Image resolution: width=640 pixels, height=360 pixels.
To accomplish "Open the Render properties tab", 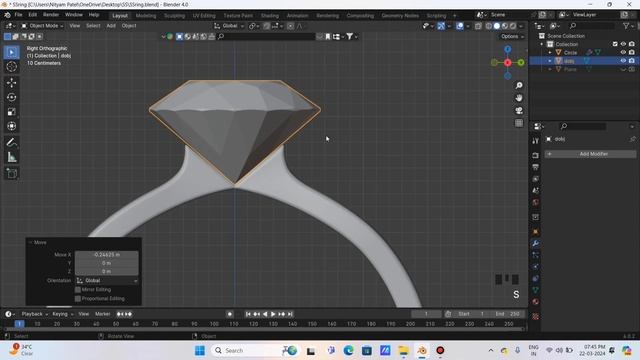I will tap(536, 156).
